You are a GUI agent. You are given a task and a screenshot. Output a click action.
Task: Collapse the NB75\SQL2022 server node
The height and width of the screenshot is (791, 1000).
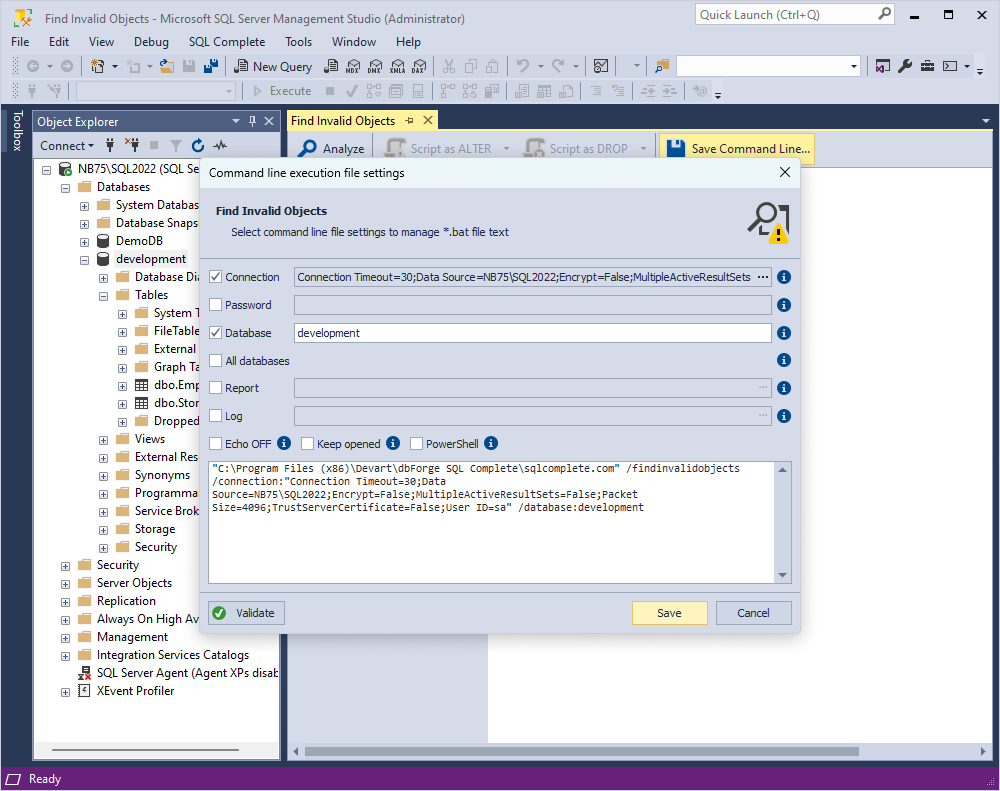click(x=46, y=170)
